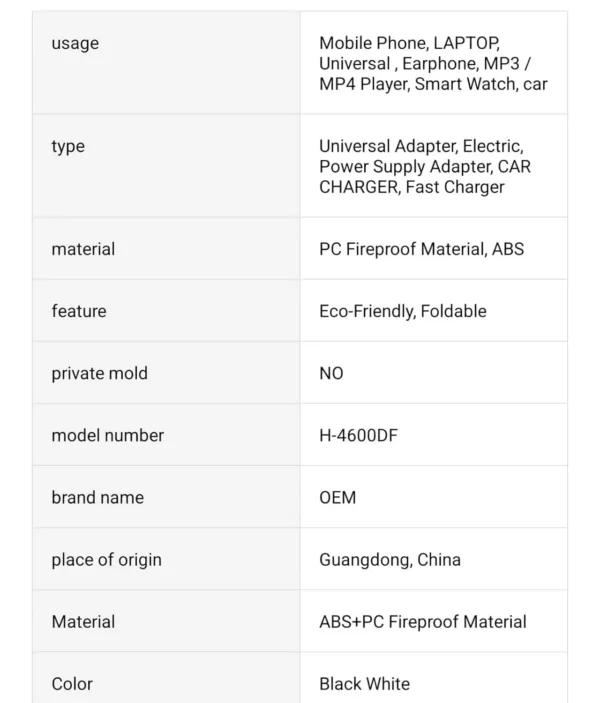600x703 pixels.
Task: Select the "Guangdong, China" origin value
Action: (390, 559)
